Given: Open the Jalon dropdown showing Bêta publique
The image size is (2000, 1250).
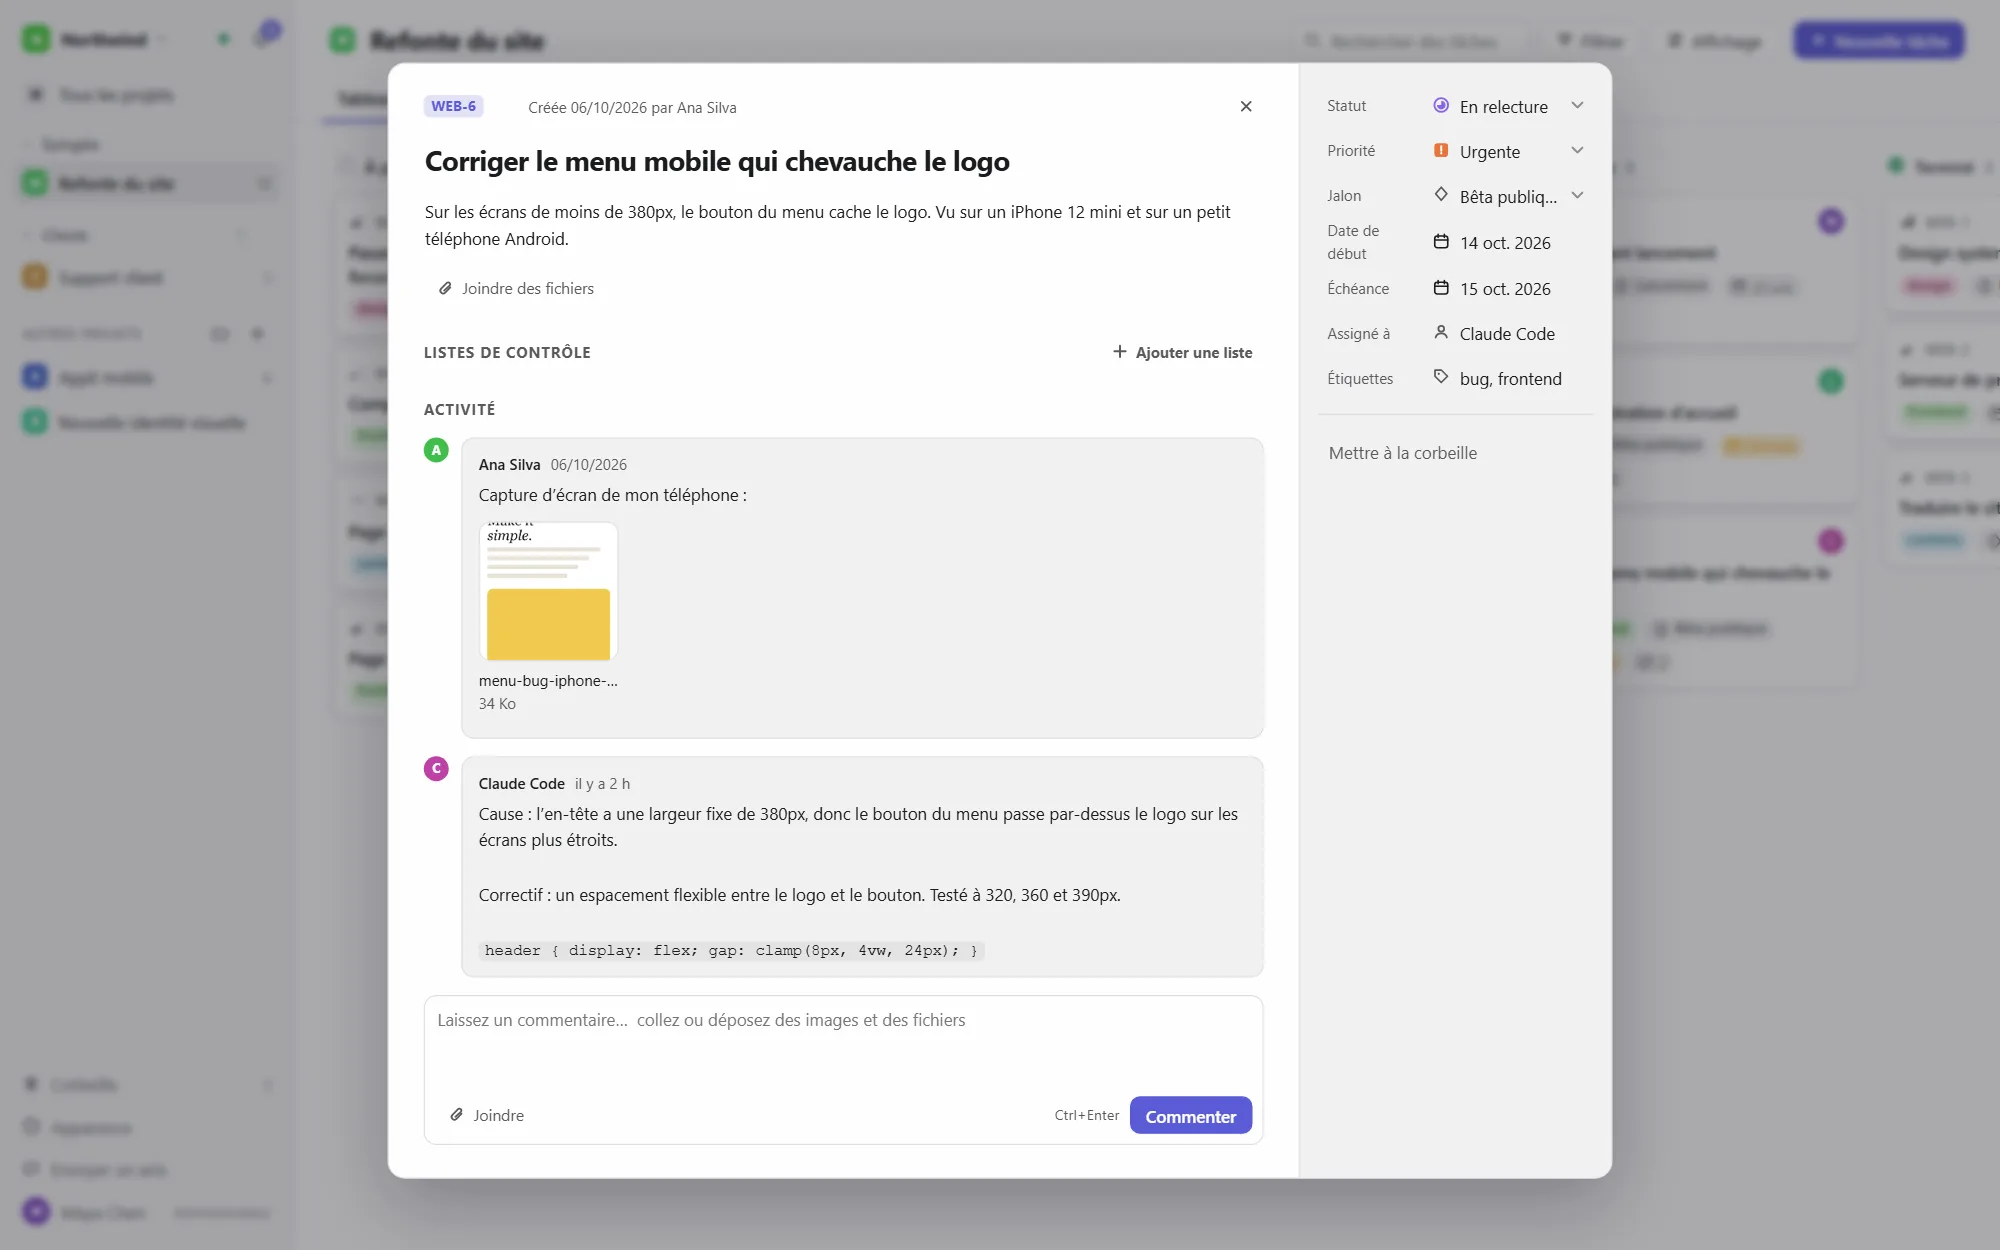Looking at the screenshot, I should (1508, 196).
